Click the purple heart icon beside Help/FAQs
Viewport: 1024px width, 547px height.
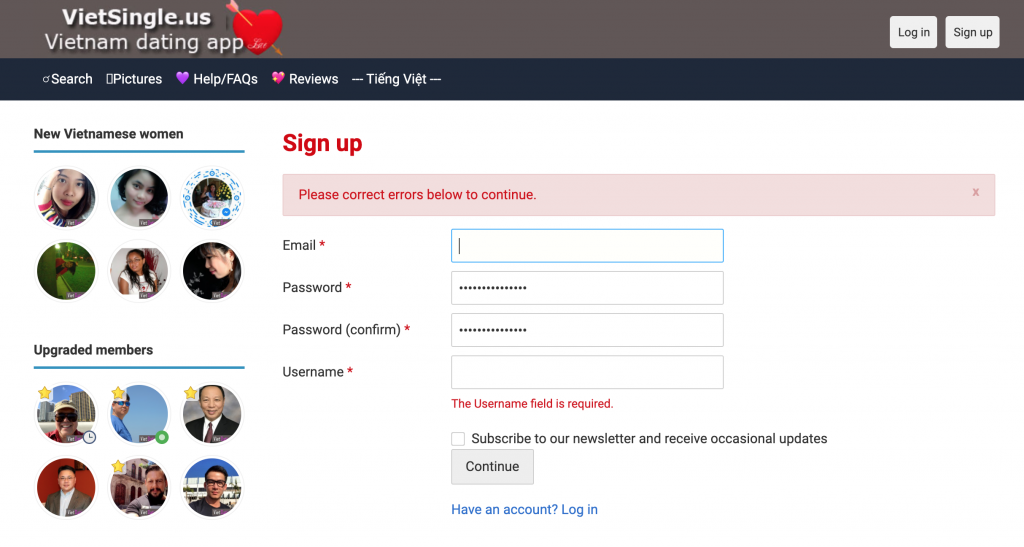(x=183, y=78)
